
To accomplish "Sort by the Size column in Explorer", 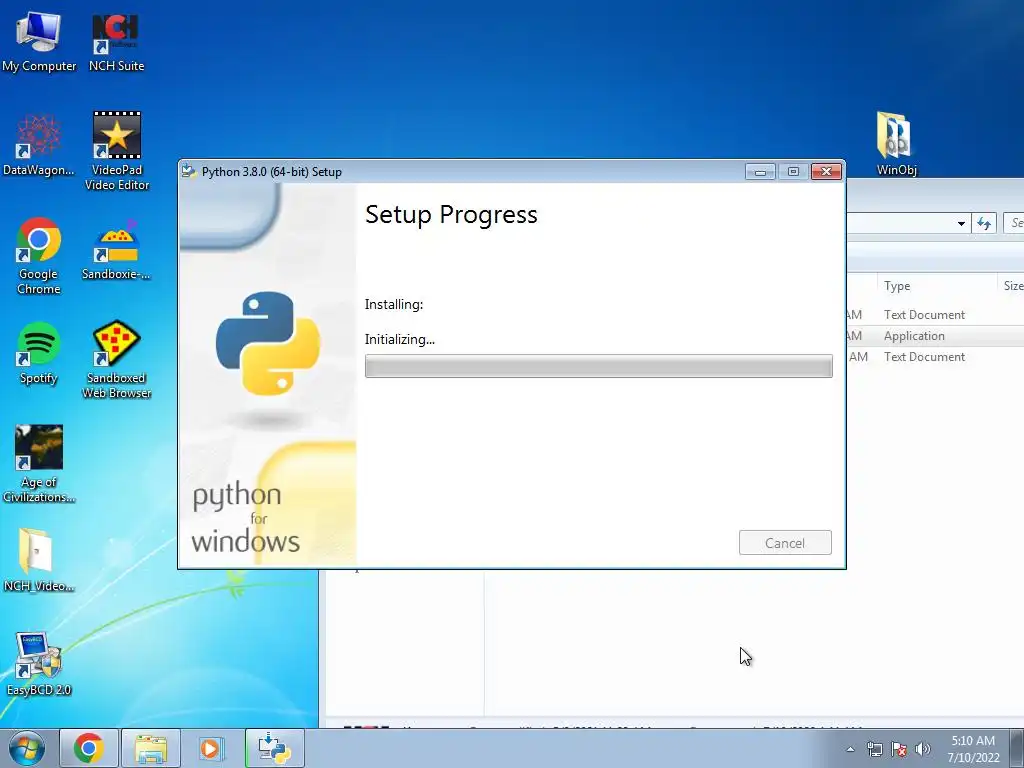I will (1012, 285).
